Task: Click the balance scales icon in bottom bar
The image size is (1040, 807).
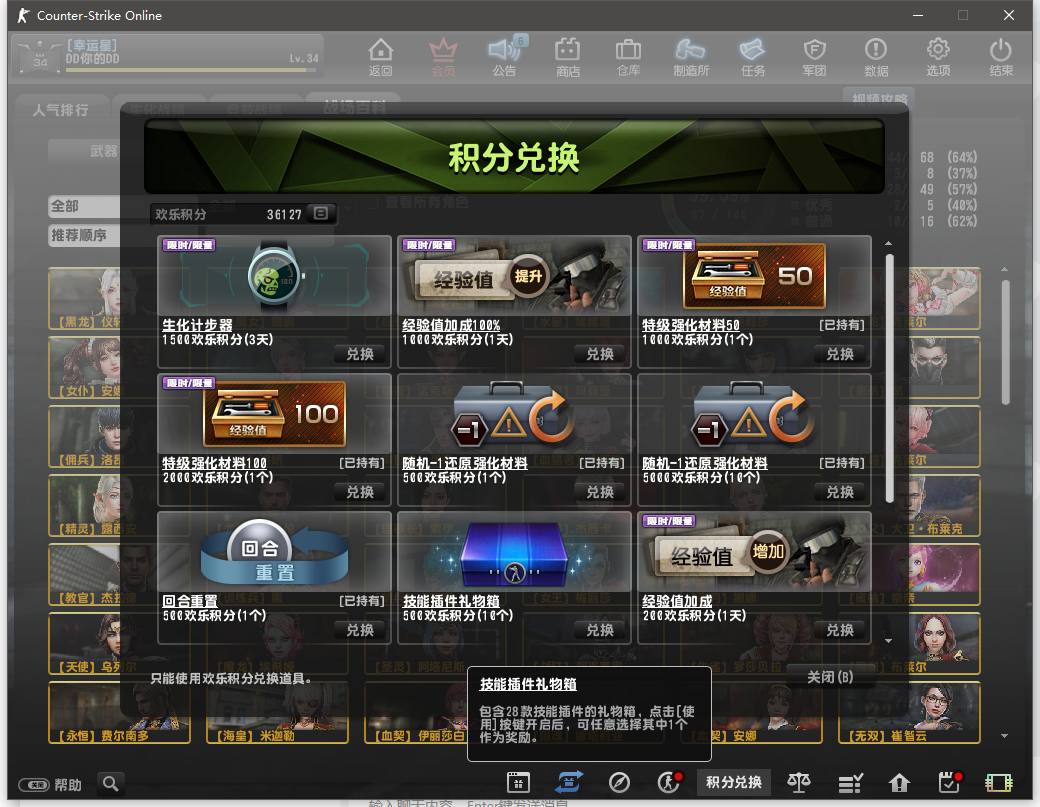Action: click(799, 783)
